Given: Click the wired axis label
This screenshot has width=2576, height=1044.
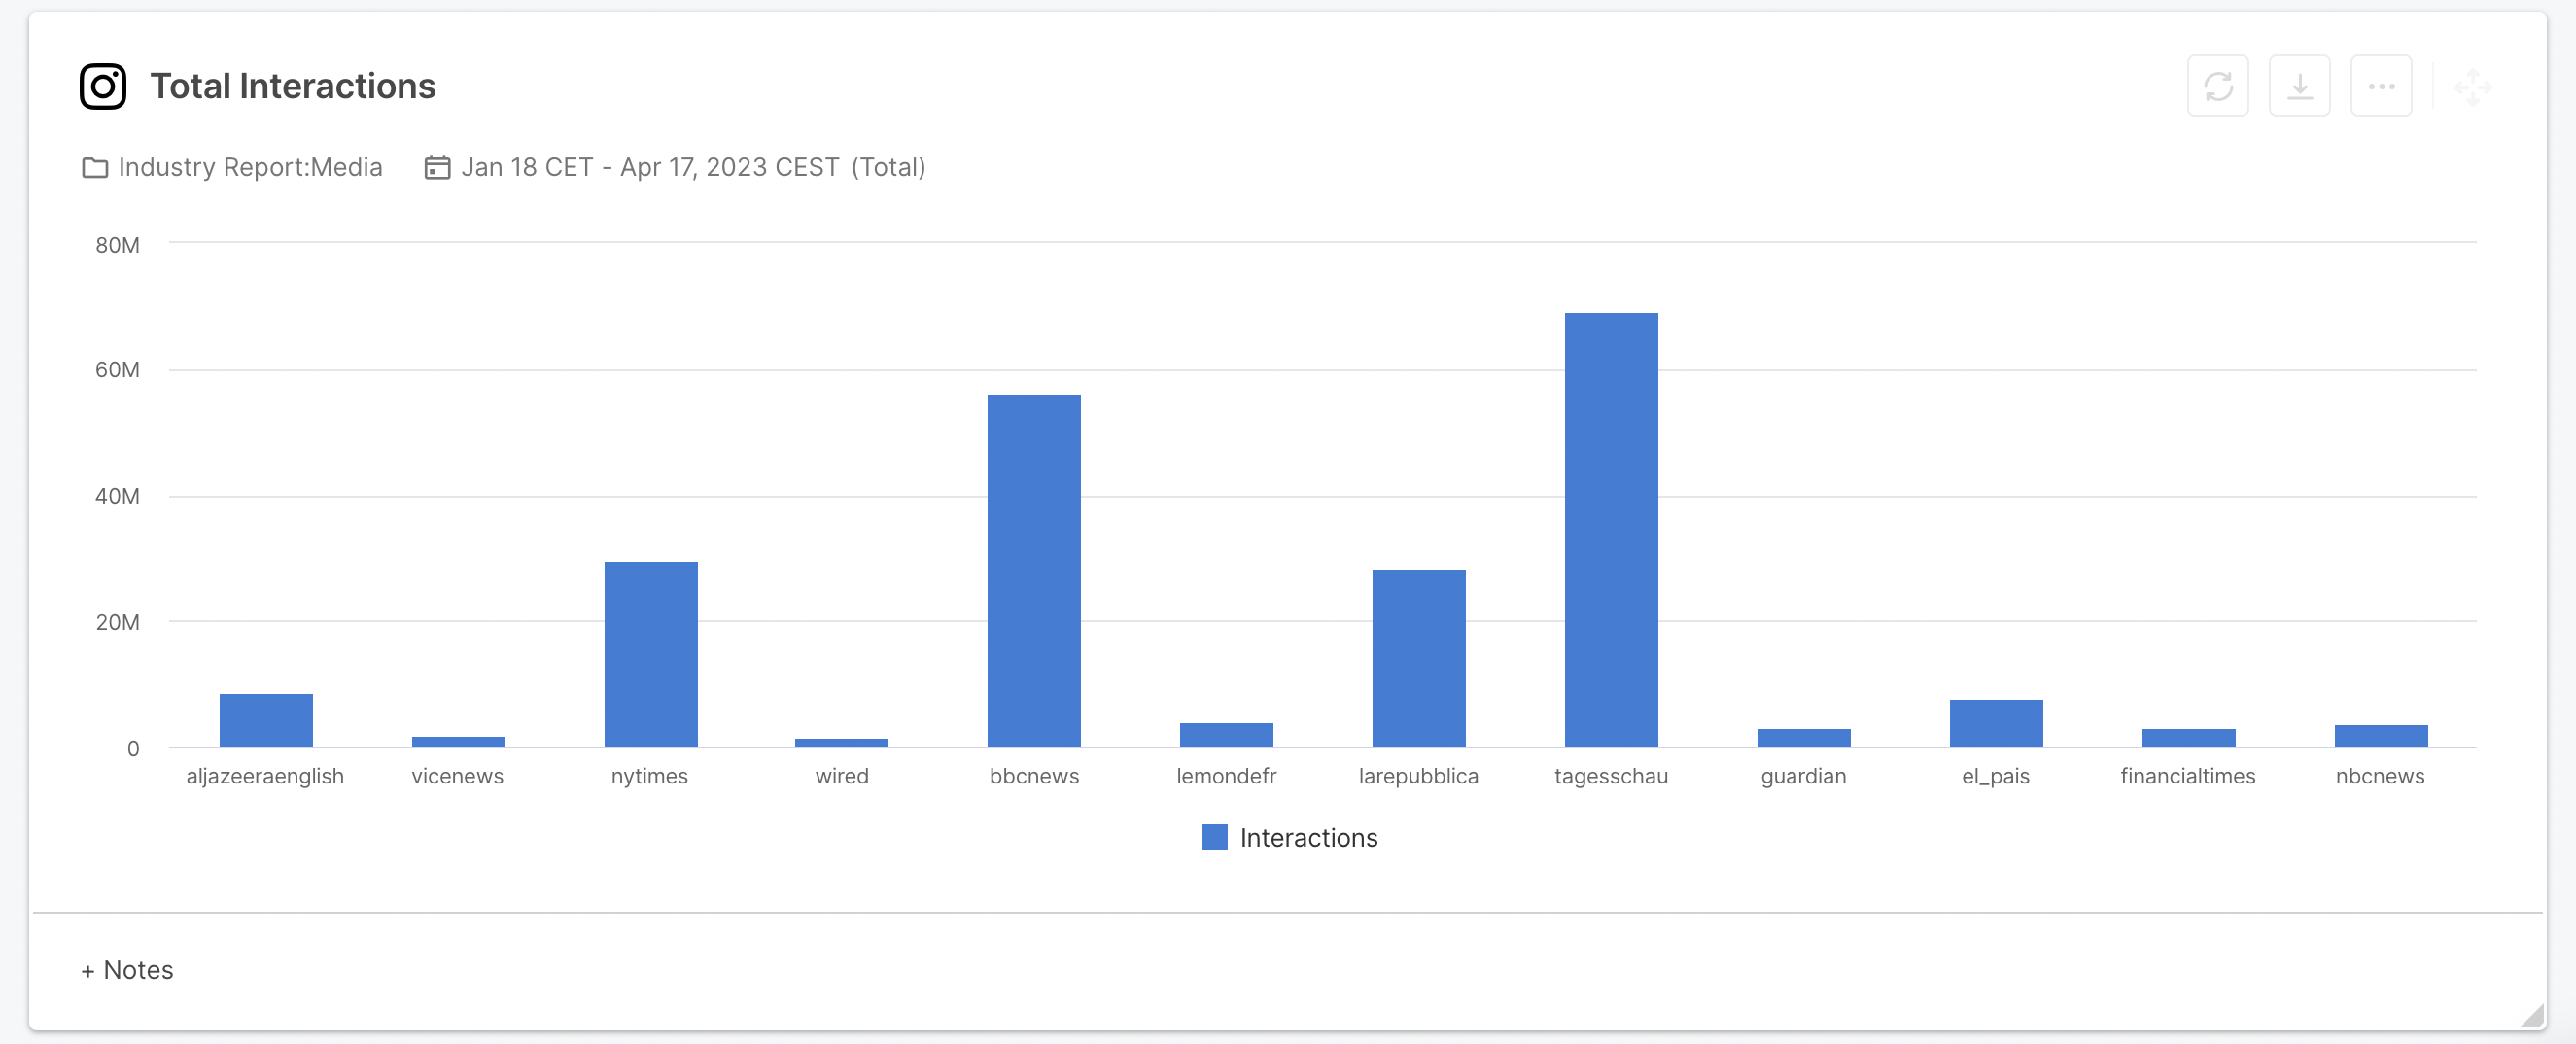Looking at the screenshot, I should coord(842,776).
